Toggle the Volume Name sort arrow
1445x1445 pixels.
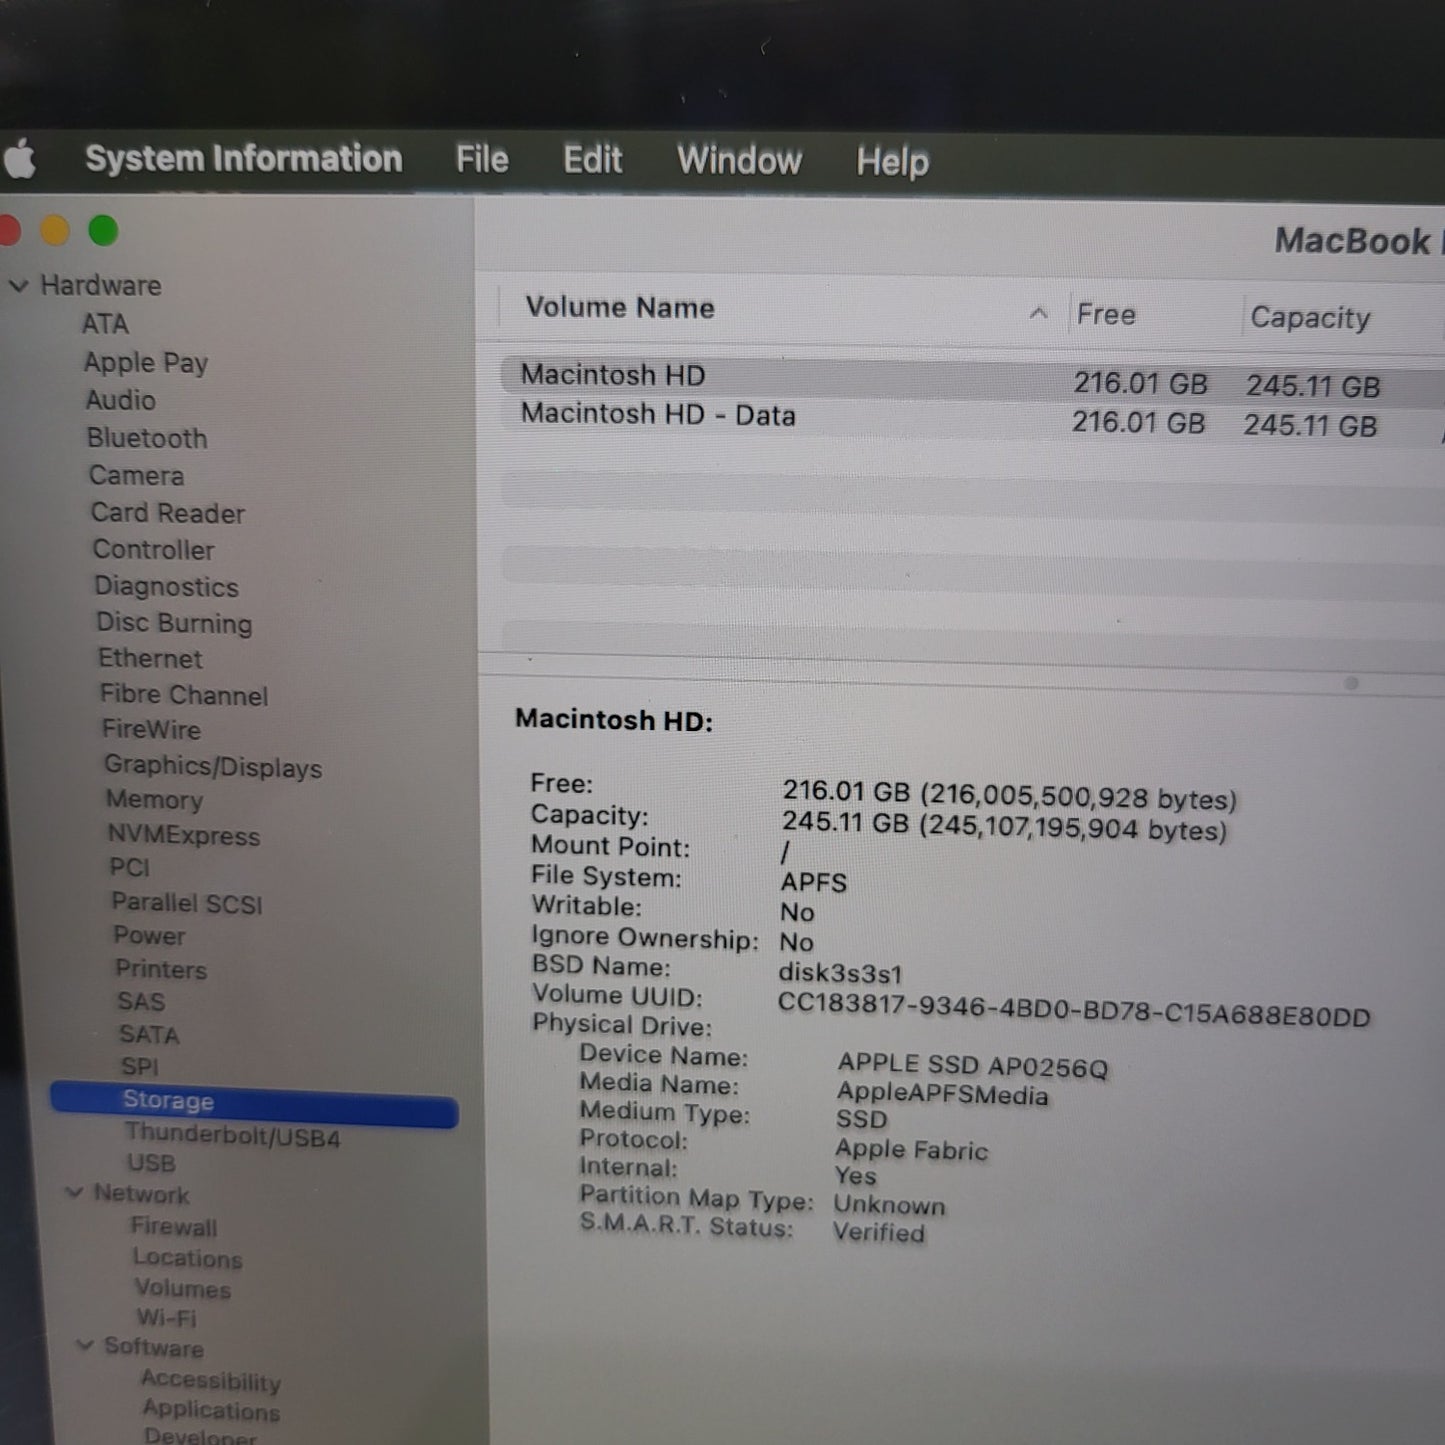tap(1039, 313)
